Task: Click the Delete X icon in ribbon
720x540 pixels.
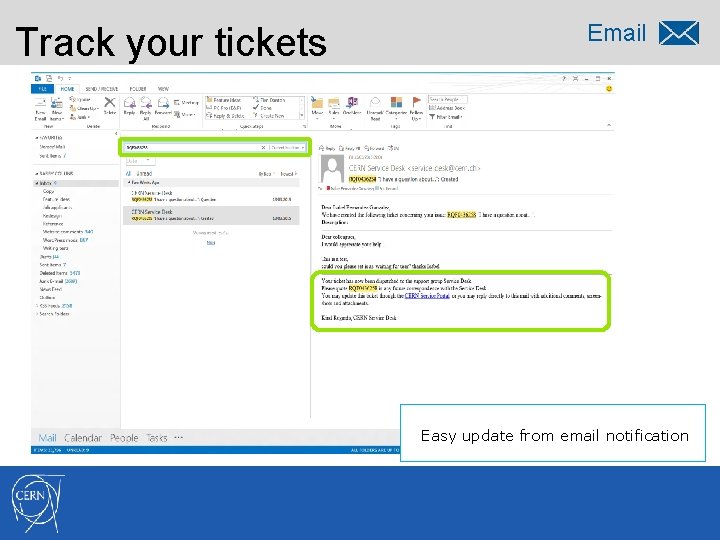Action: (109, 102)
